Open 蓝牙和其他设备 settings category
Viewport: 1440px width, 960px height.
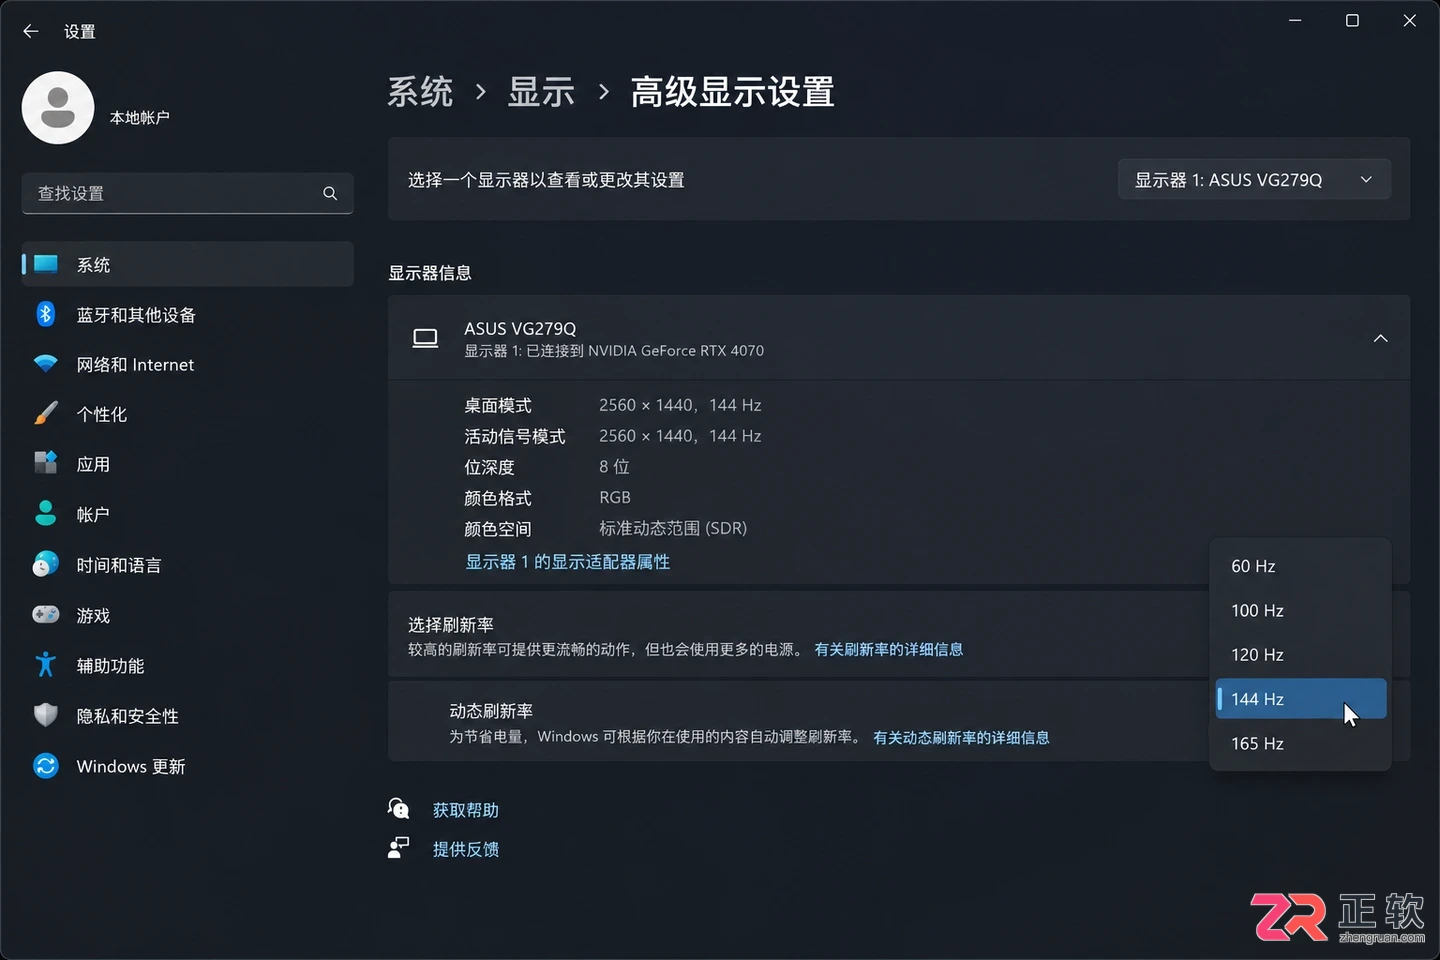pyautogui.click(x=188, y=314)
